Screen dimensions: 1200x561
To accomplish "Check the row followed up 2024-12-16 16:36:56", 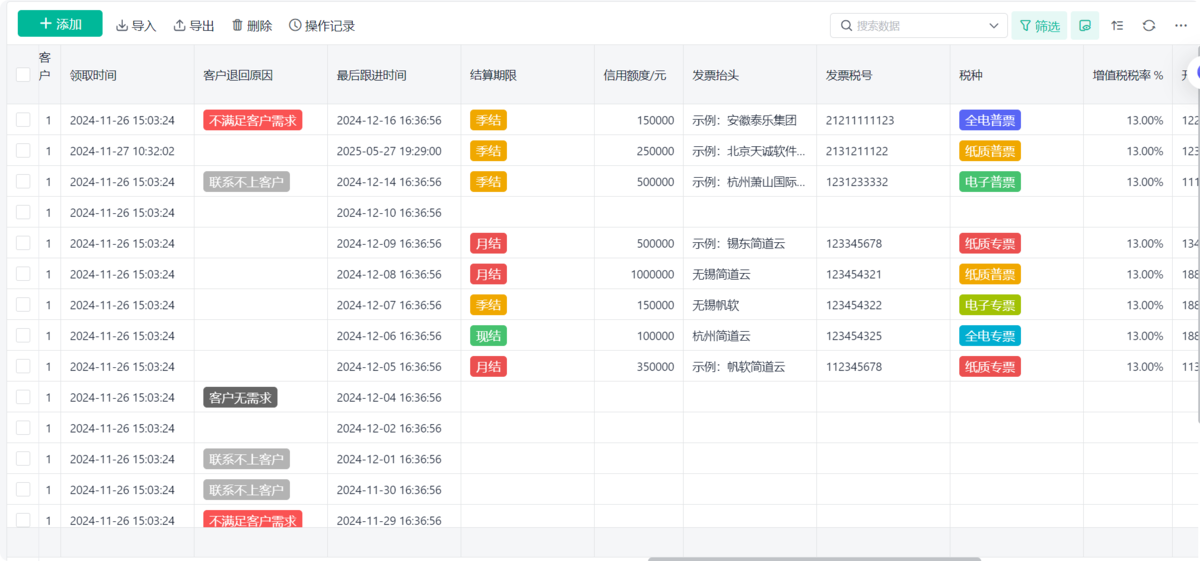I will pyautogui.click(x=23, y=120).
